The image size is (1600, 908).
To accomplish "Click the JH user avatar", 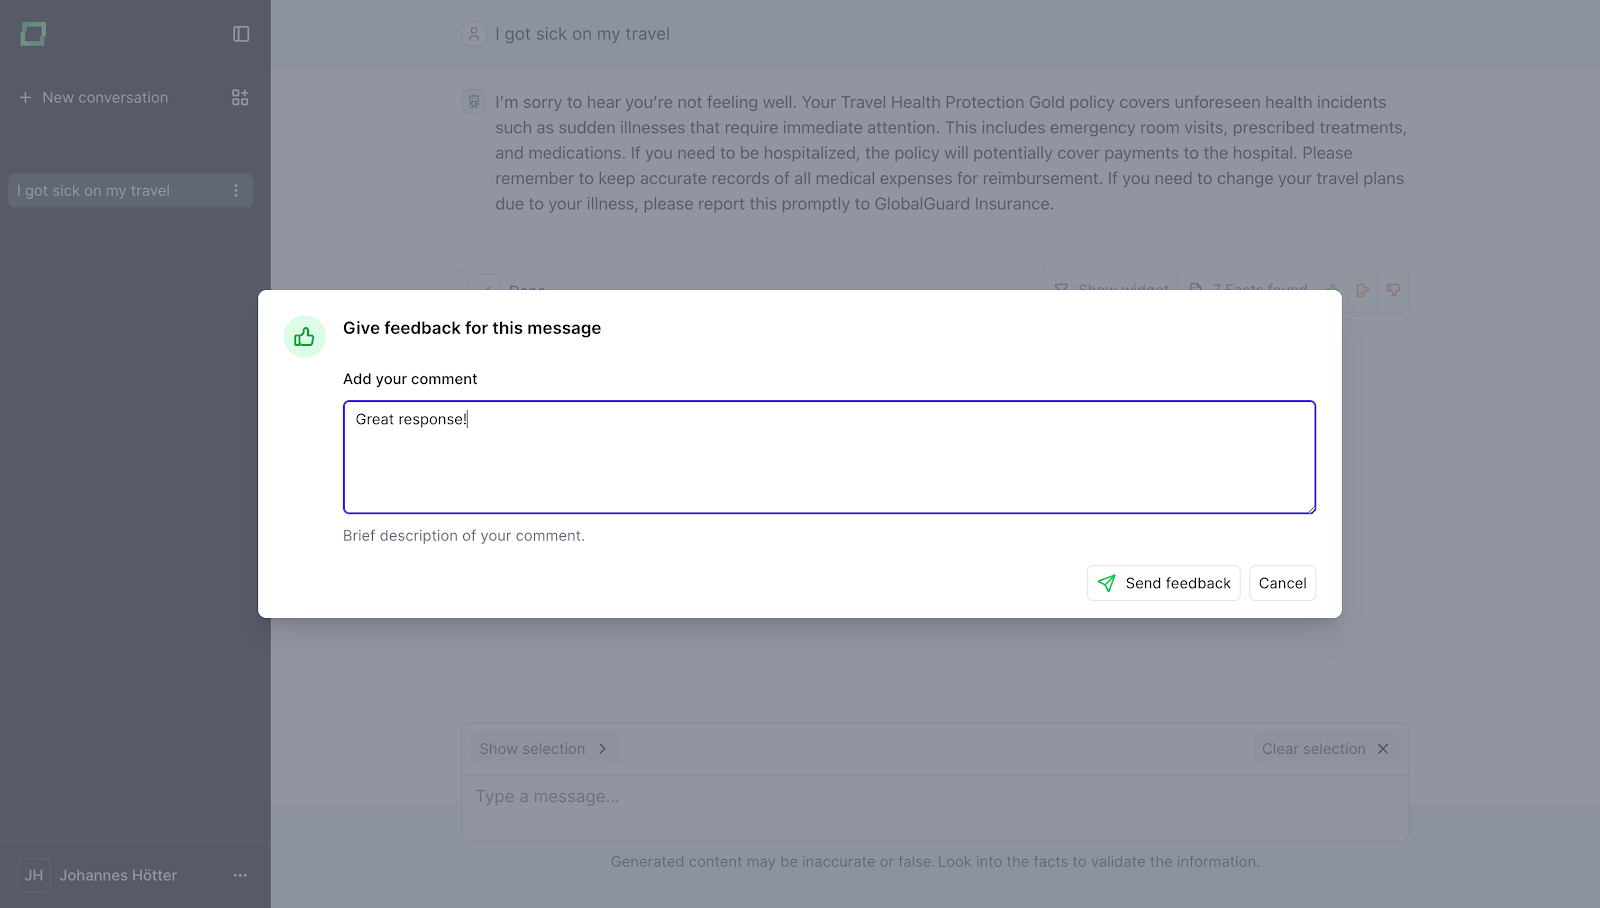I will point(34,875).
